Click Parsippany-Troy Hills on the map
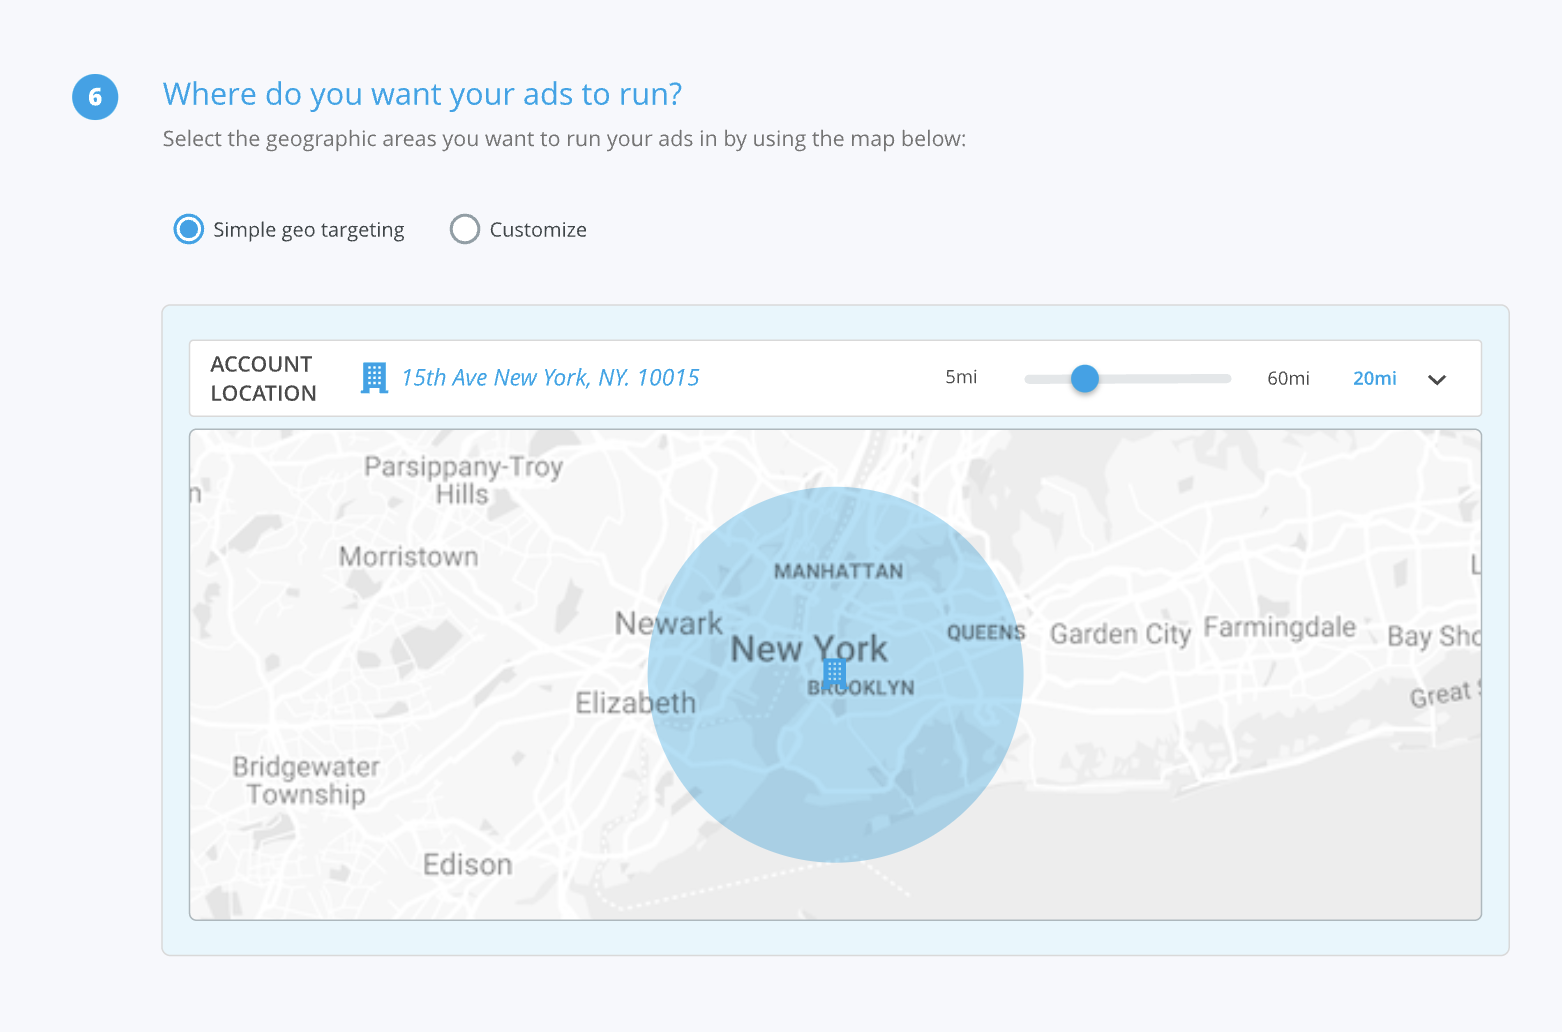This screenshot has width=1562, height=1032. coord(463,480)
